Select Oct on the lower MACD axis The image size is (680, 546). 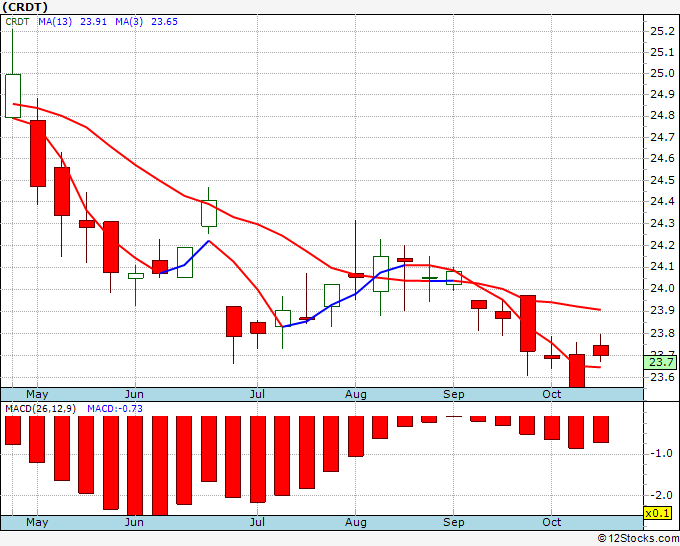point(552,522)
